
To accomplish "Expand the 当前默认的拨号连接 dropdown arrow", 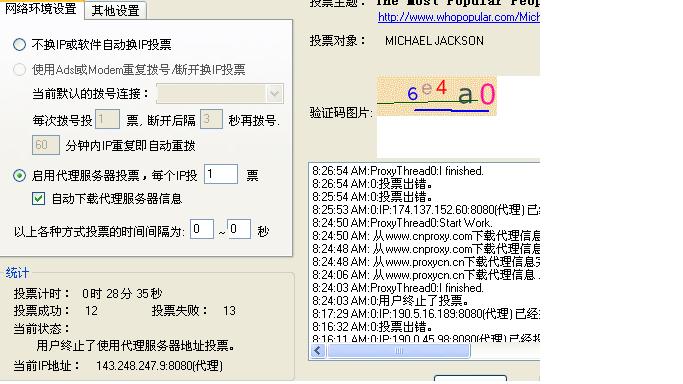I will [x=274, y=94].
